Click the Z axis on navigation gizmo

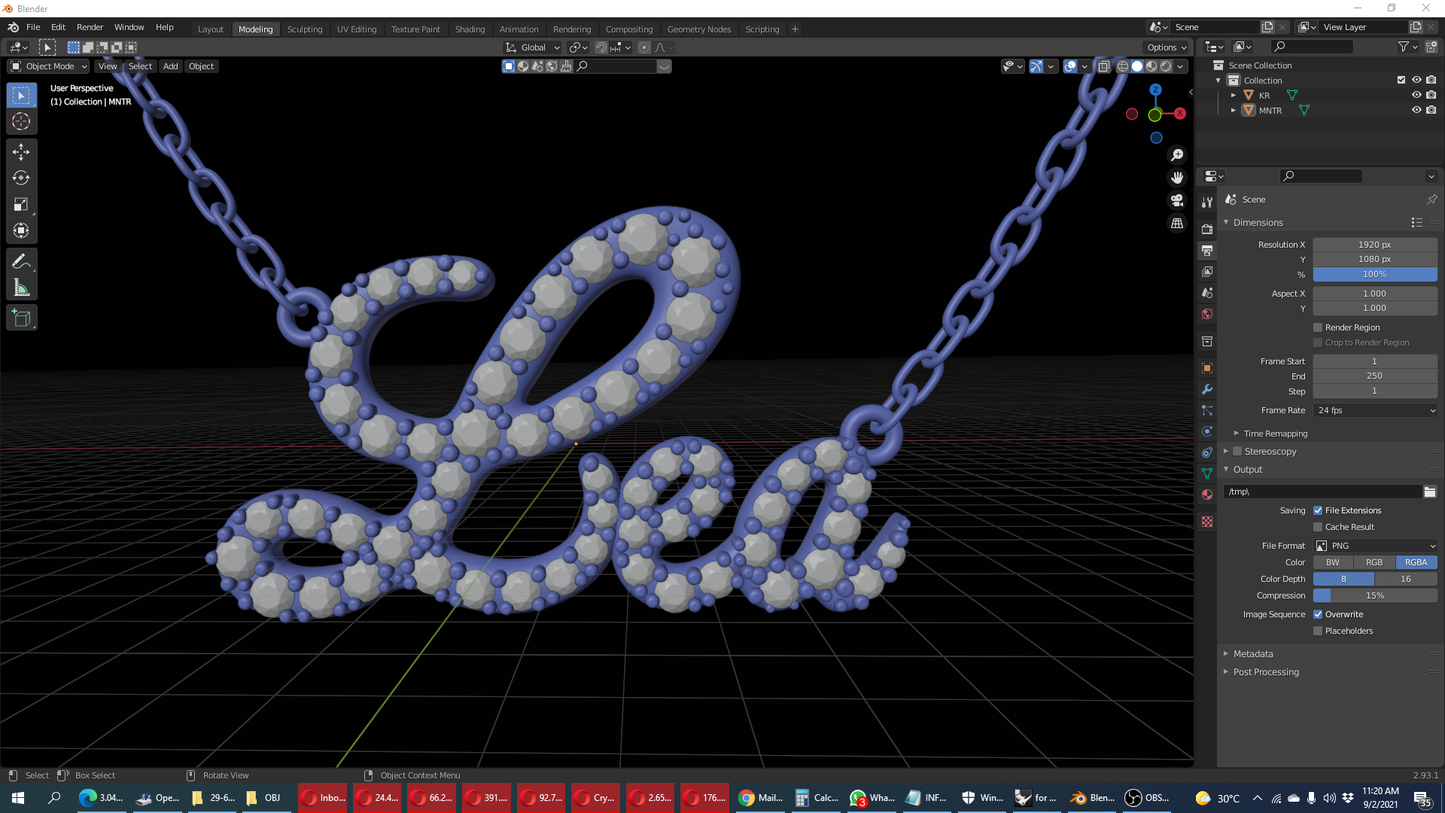1155,90
